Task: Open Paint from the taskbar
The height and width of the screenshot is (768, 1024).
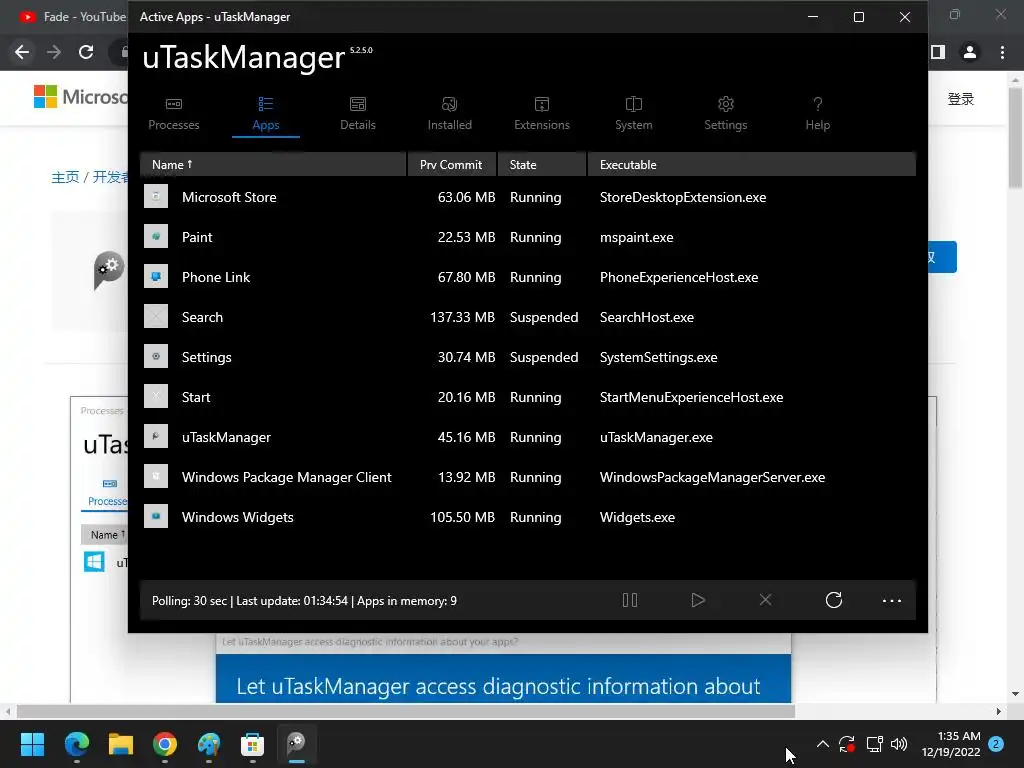Action: [x=209, y=744]
